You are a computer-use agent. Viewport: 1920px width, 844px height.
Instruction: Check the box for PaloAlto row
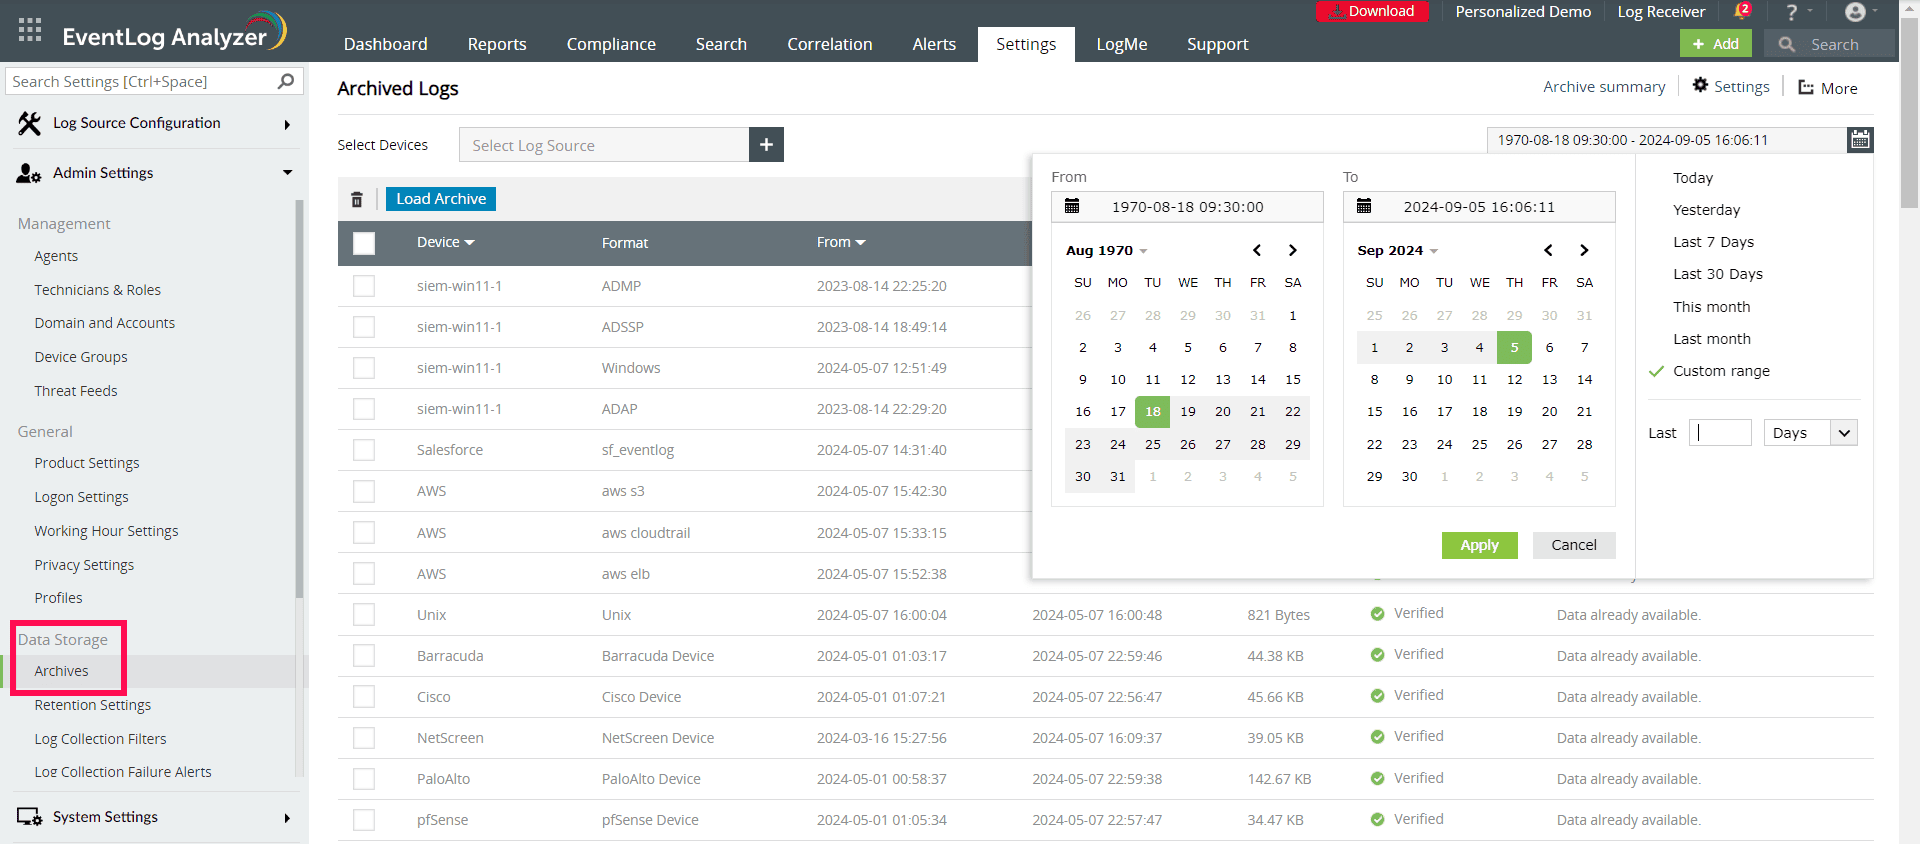[364, 779]
